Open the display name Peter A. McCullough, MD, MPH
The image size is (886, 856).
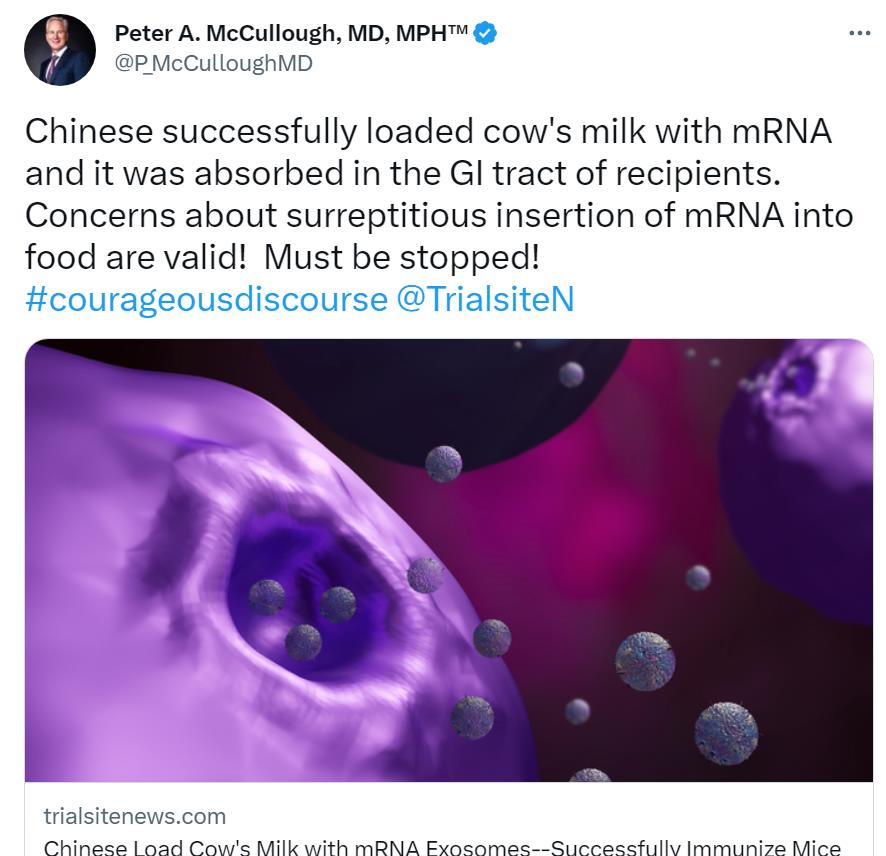(x=291, y=33)
